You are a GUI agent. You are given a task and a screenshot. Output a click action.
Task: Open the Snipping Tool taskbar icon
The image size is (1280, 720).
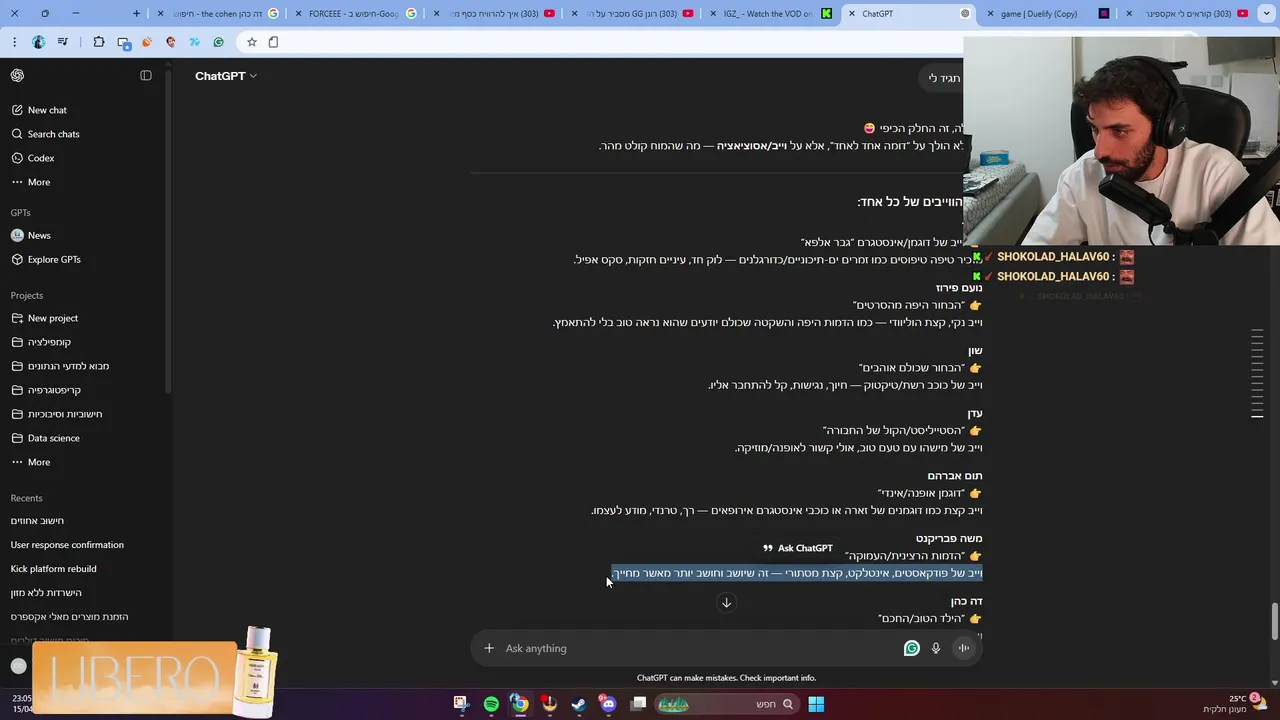[460, 704]
